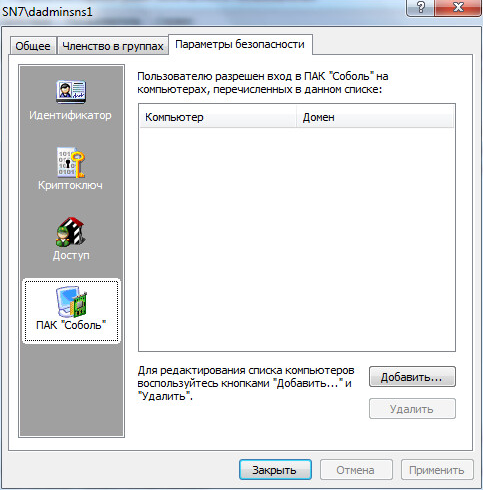Image resolution: width=483 pixels, height=490 pixels.
Task: Open the Членство в группах tab
Action: (x=113, y=46)
